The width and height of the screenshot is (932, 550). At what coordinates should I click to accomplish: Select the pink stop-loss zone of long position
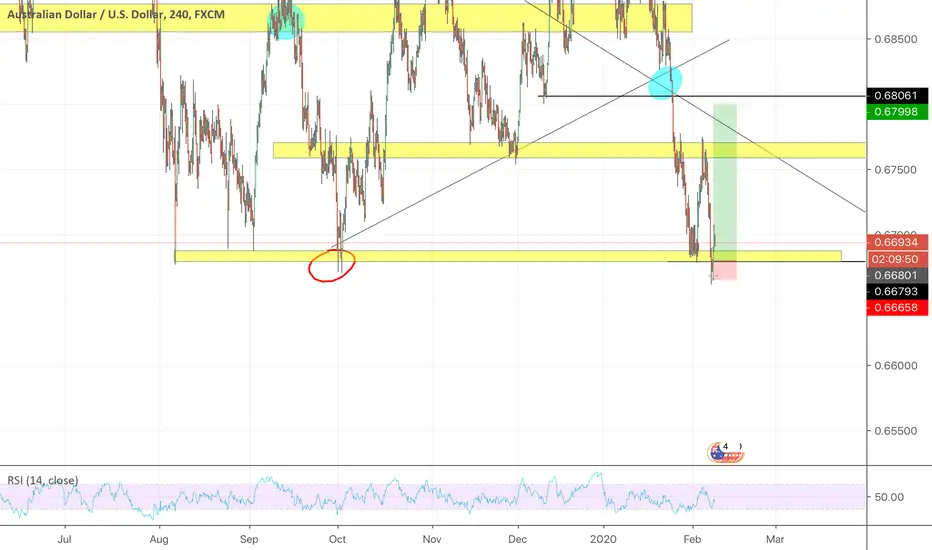[x=725, y=271]
